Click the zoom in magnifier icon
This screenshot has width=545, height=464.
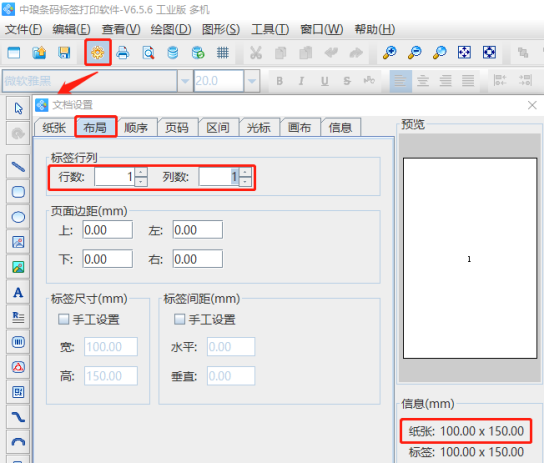(x=390, y=53)
